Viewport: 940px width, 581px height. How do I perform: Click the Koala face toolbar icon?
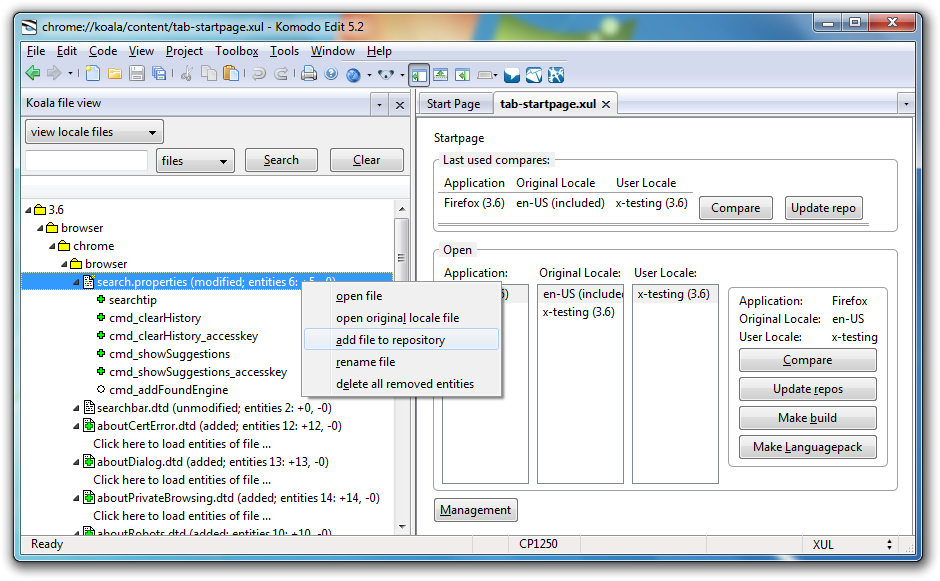385,74
